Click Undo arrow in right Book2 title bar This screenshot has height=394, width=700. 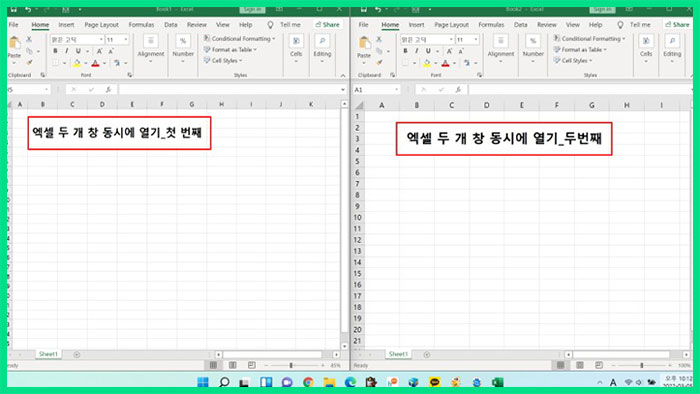pyautogui.click(x=378, y=9)
